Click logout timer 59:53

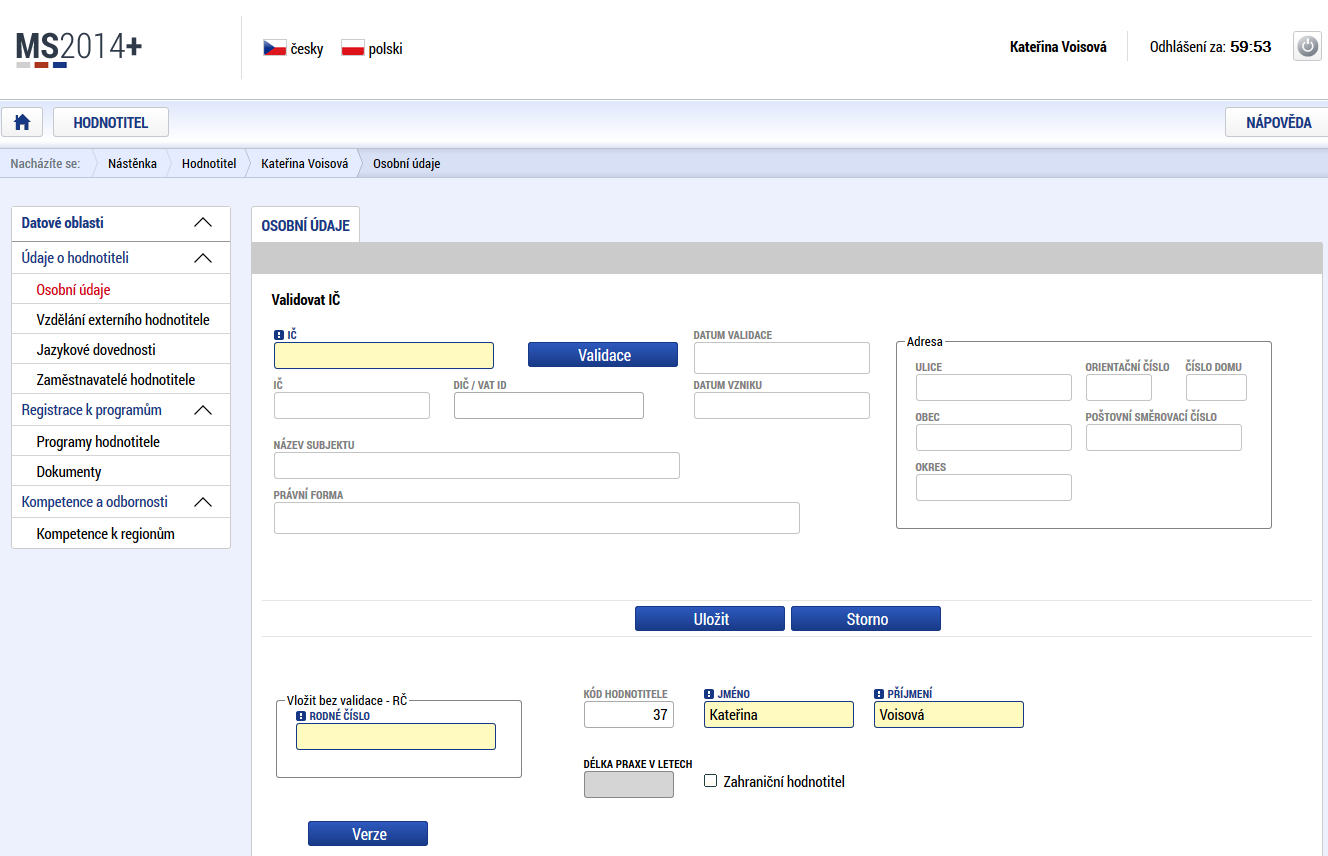coord(1250,47)
